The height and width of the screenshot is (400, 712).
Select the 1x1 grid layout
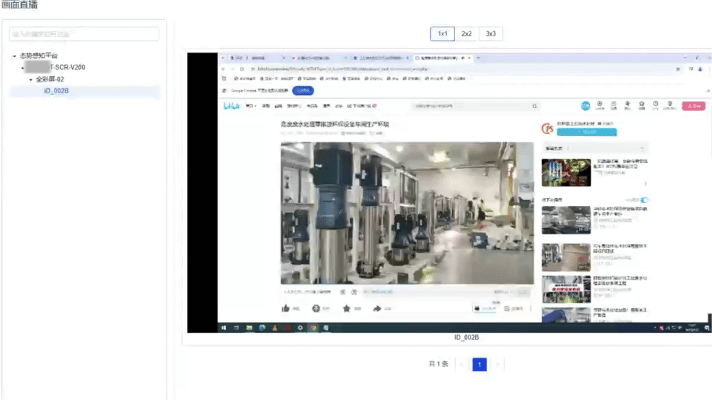(x=442, y=34)
